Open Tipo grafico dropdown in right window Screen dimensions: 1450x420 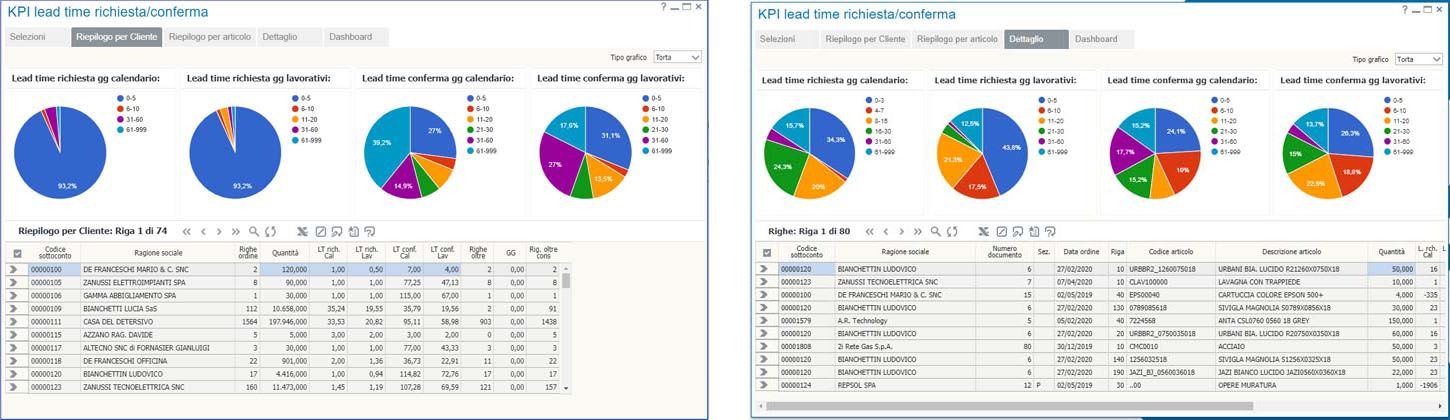click(x=1418, y=60)
